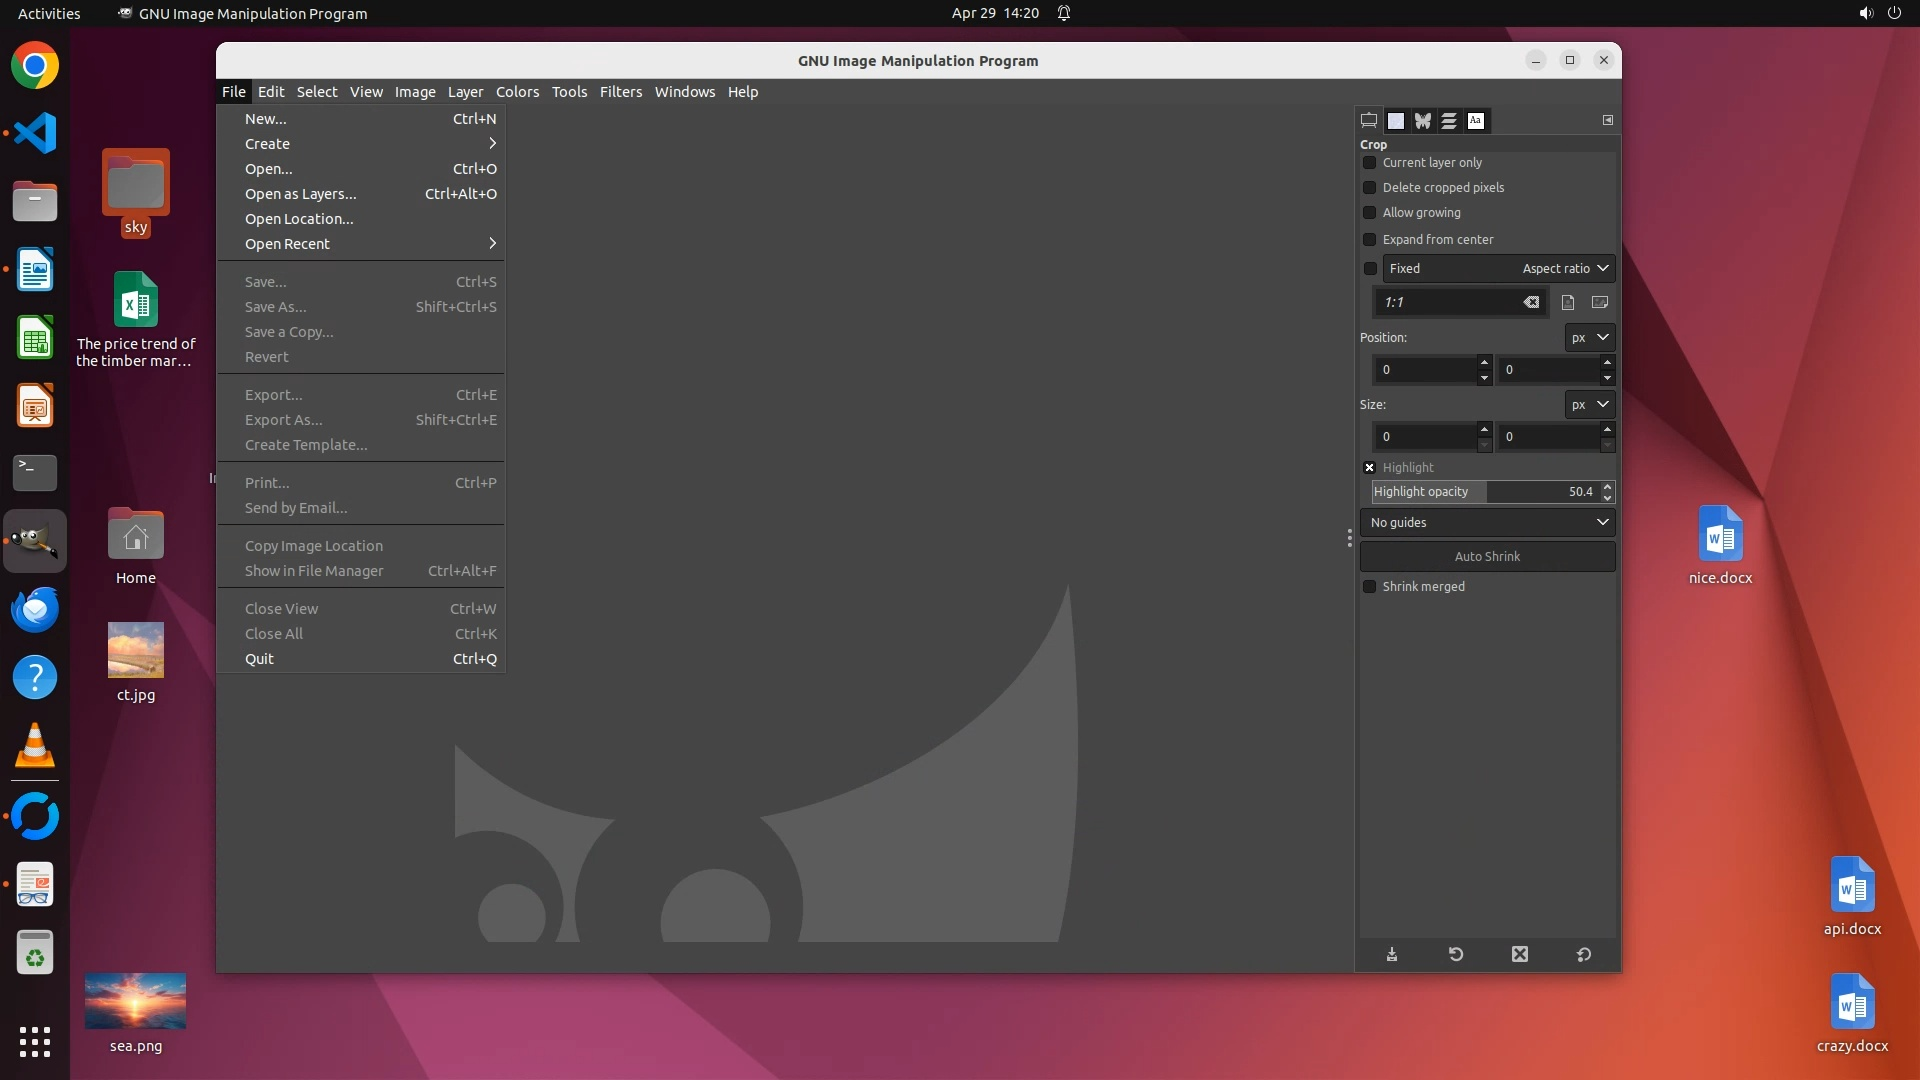Viewport: 1920px width, 1080px height.
Task: Enable the Delete cropped pixels checkbox
Action: pyautogui.click(x=1370, y=187)
